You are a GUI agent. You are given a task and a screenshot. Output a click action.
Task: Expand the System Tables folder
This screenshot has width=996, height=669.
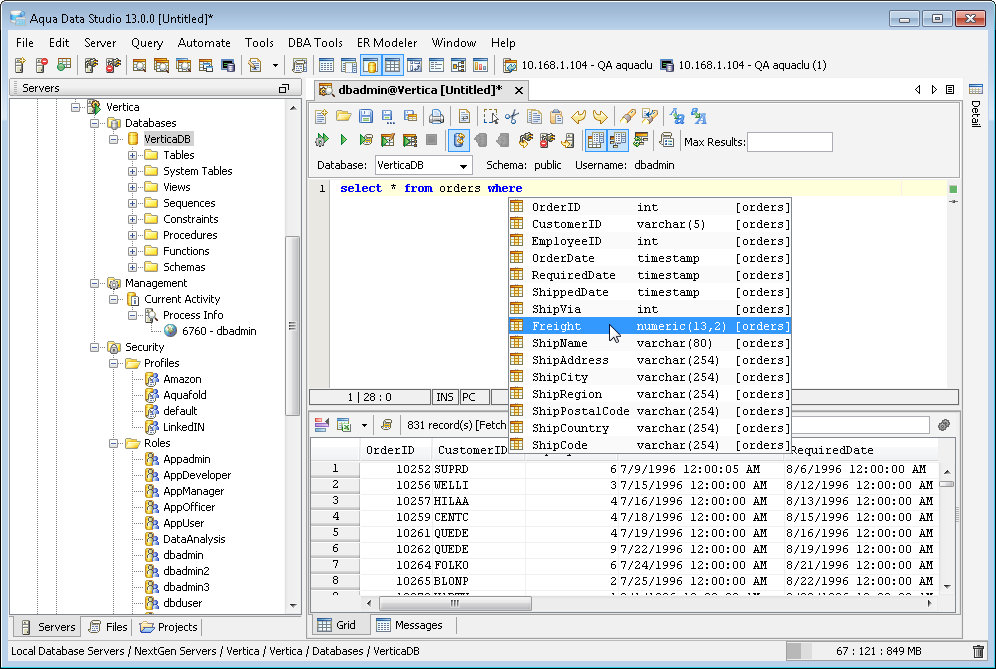(x=132, y=171)
